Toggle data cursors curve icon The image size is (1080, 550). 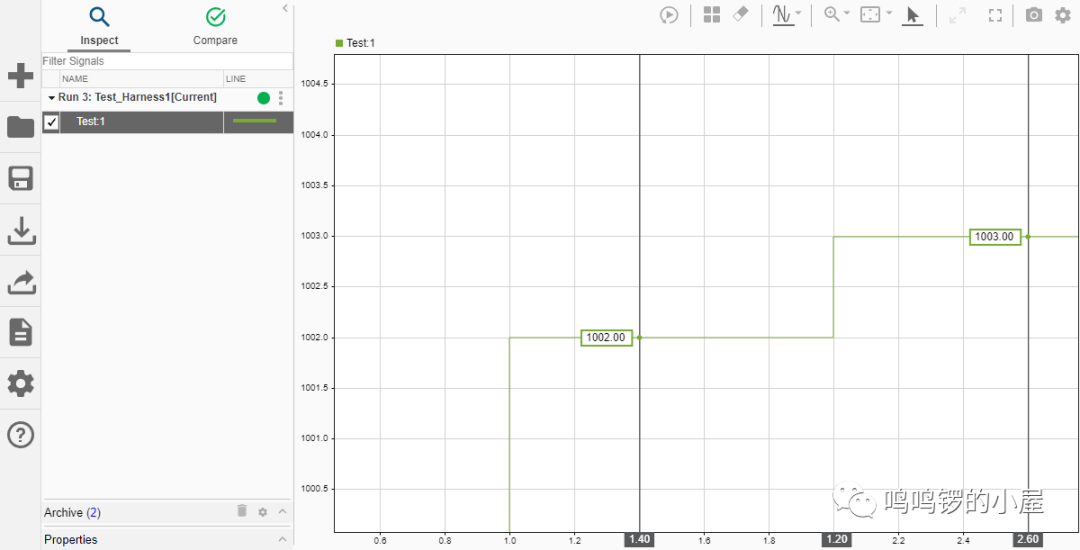[782, 15]
